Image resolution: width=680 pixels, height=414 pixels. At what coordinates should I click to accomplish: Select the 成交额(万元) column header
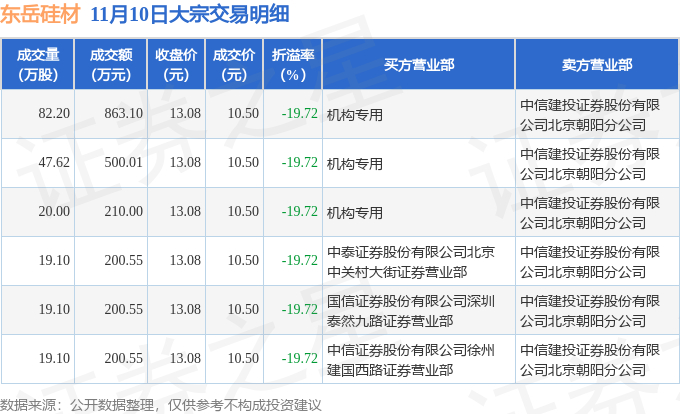pyautogui.click(x=111, y=65)
